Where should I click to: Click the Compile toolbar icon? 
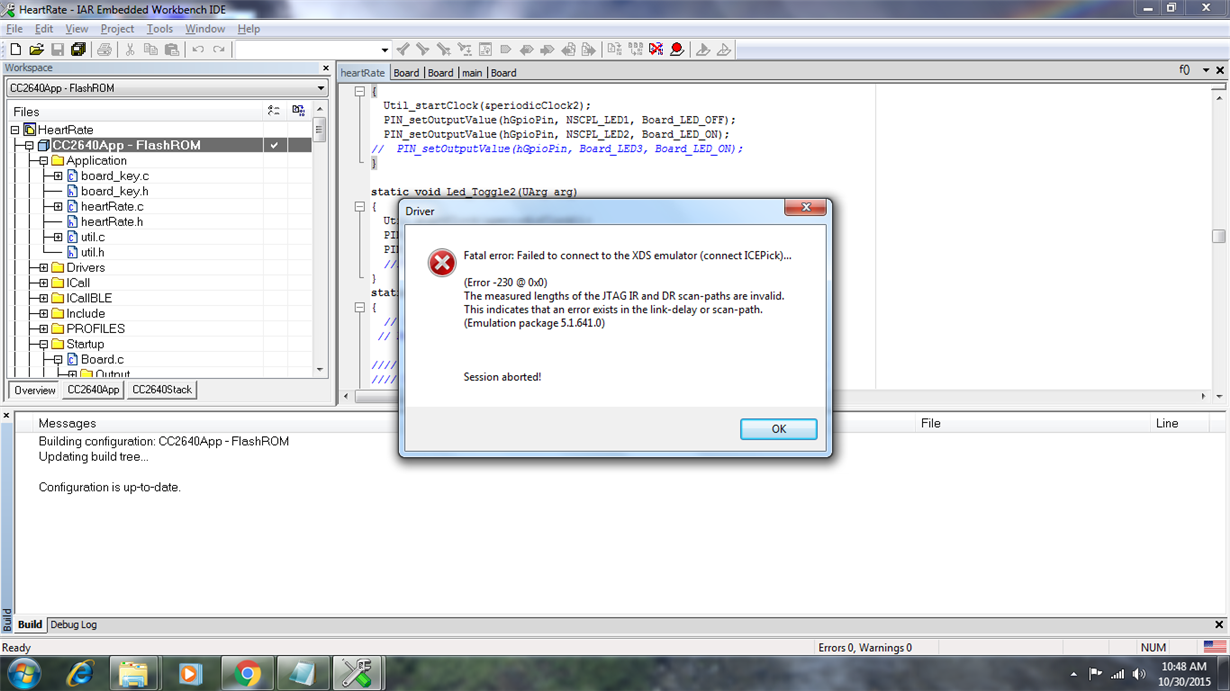pyautogui.click(x=615, y=49)
